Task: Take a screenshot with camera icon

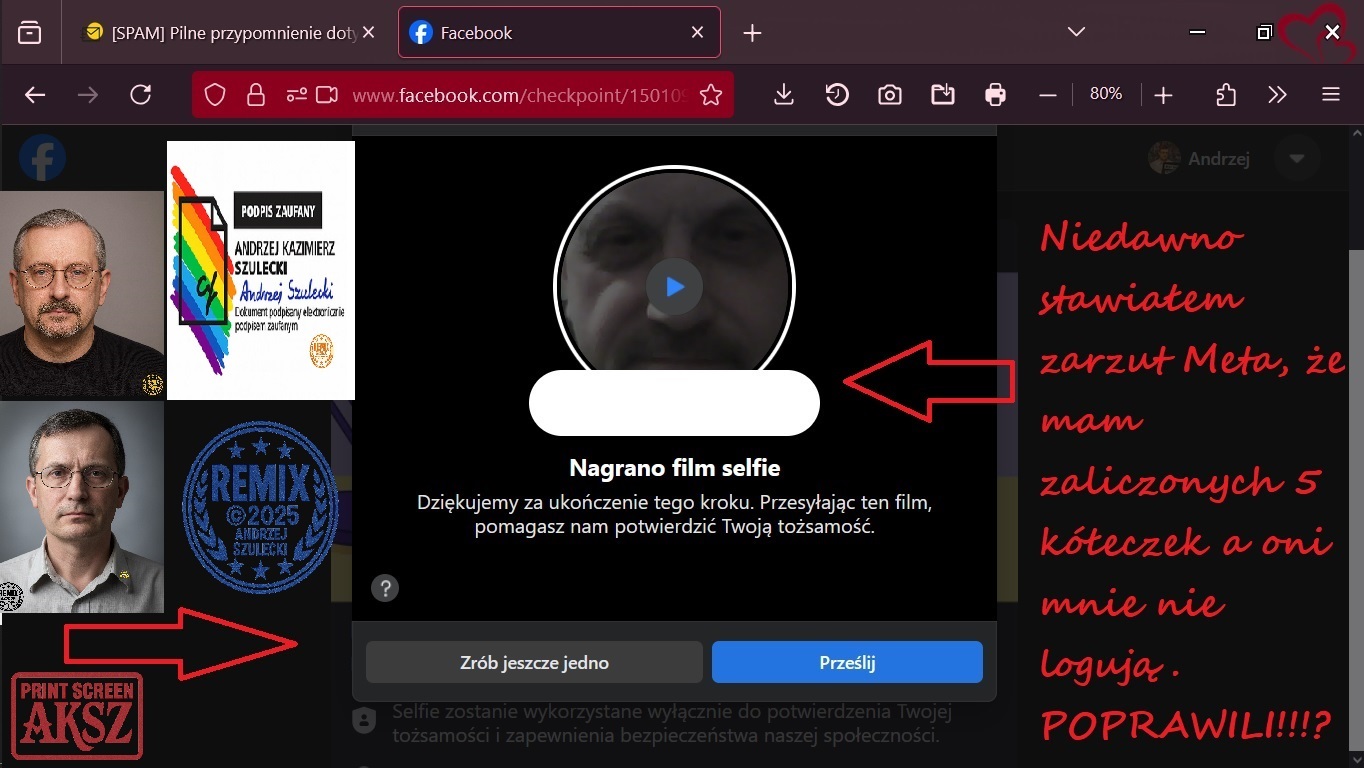Action: pos(889,95)
